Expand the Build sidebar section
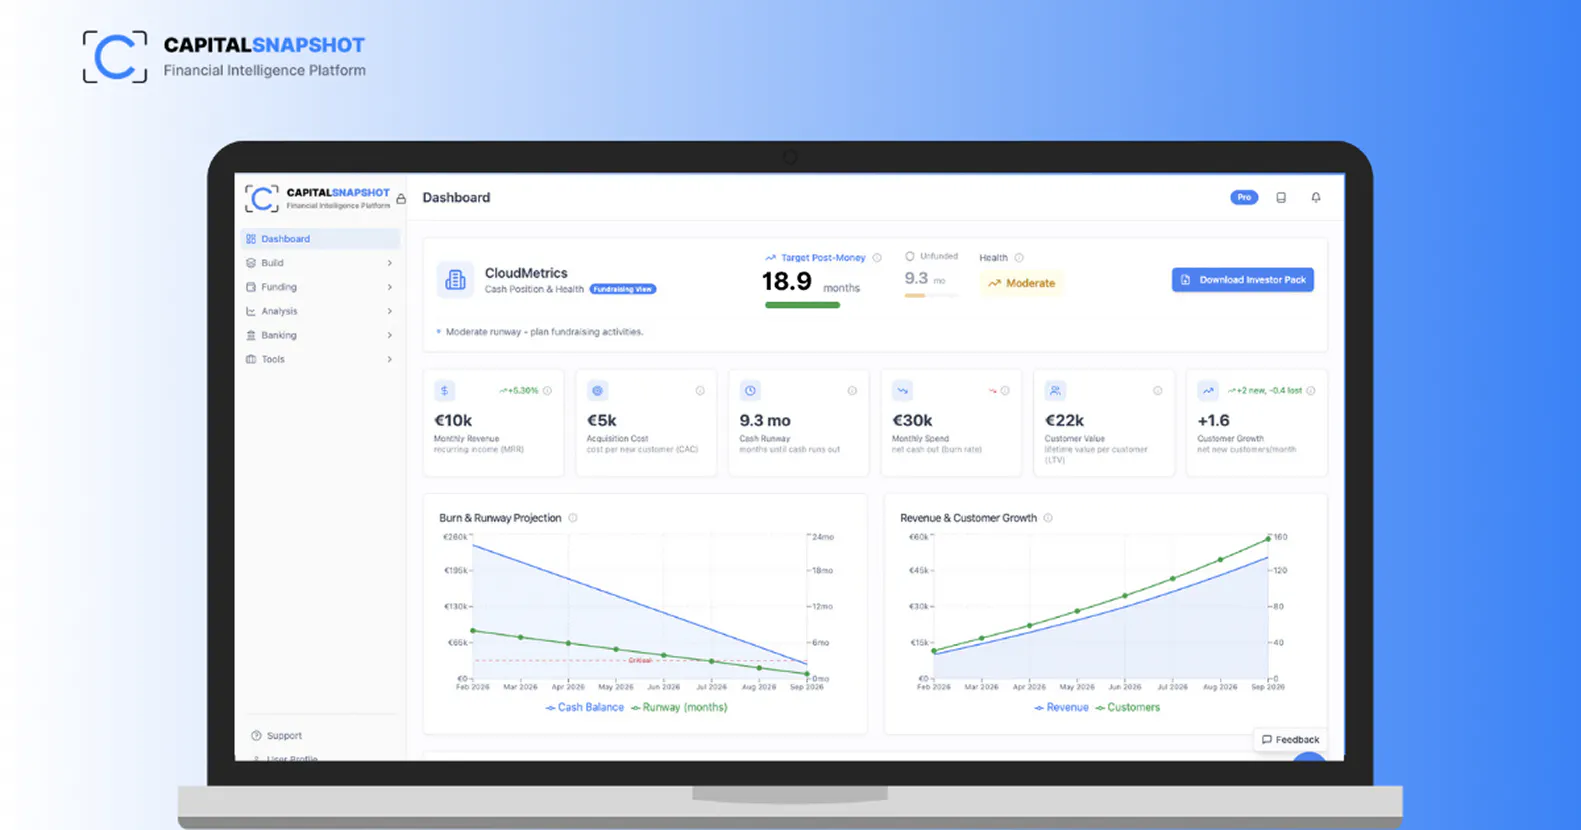This screenshot has height=830, width=1581. (x=320, y=263)
